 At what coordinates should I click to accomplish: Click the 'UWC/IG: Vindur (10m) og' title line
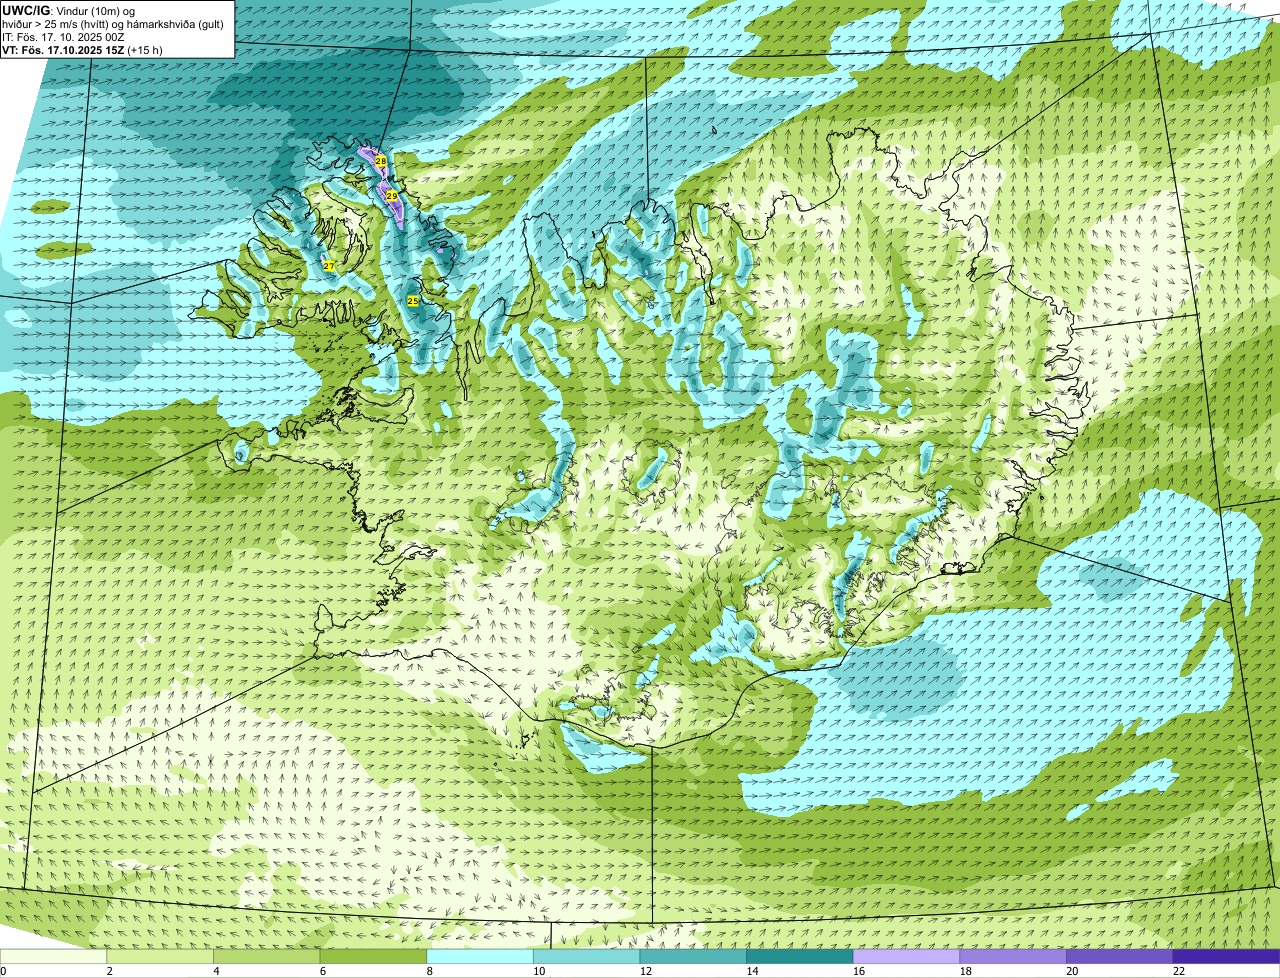(69, 10)
